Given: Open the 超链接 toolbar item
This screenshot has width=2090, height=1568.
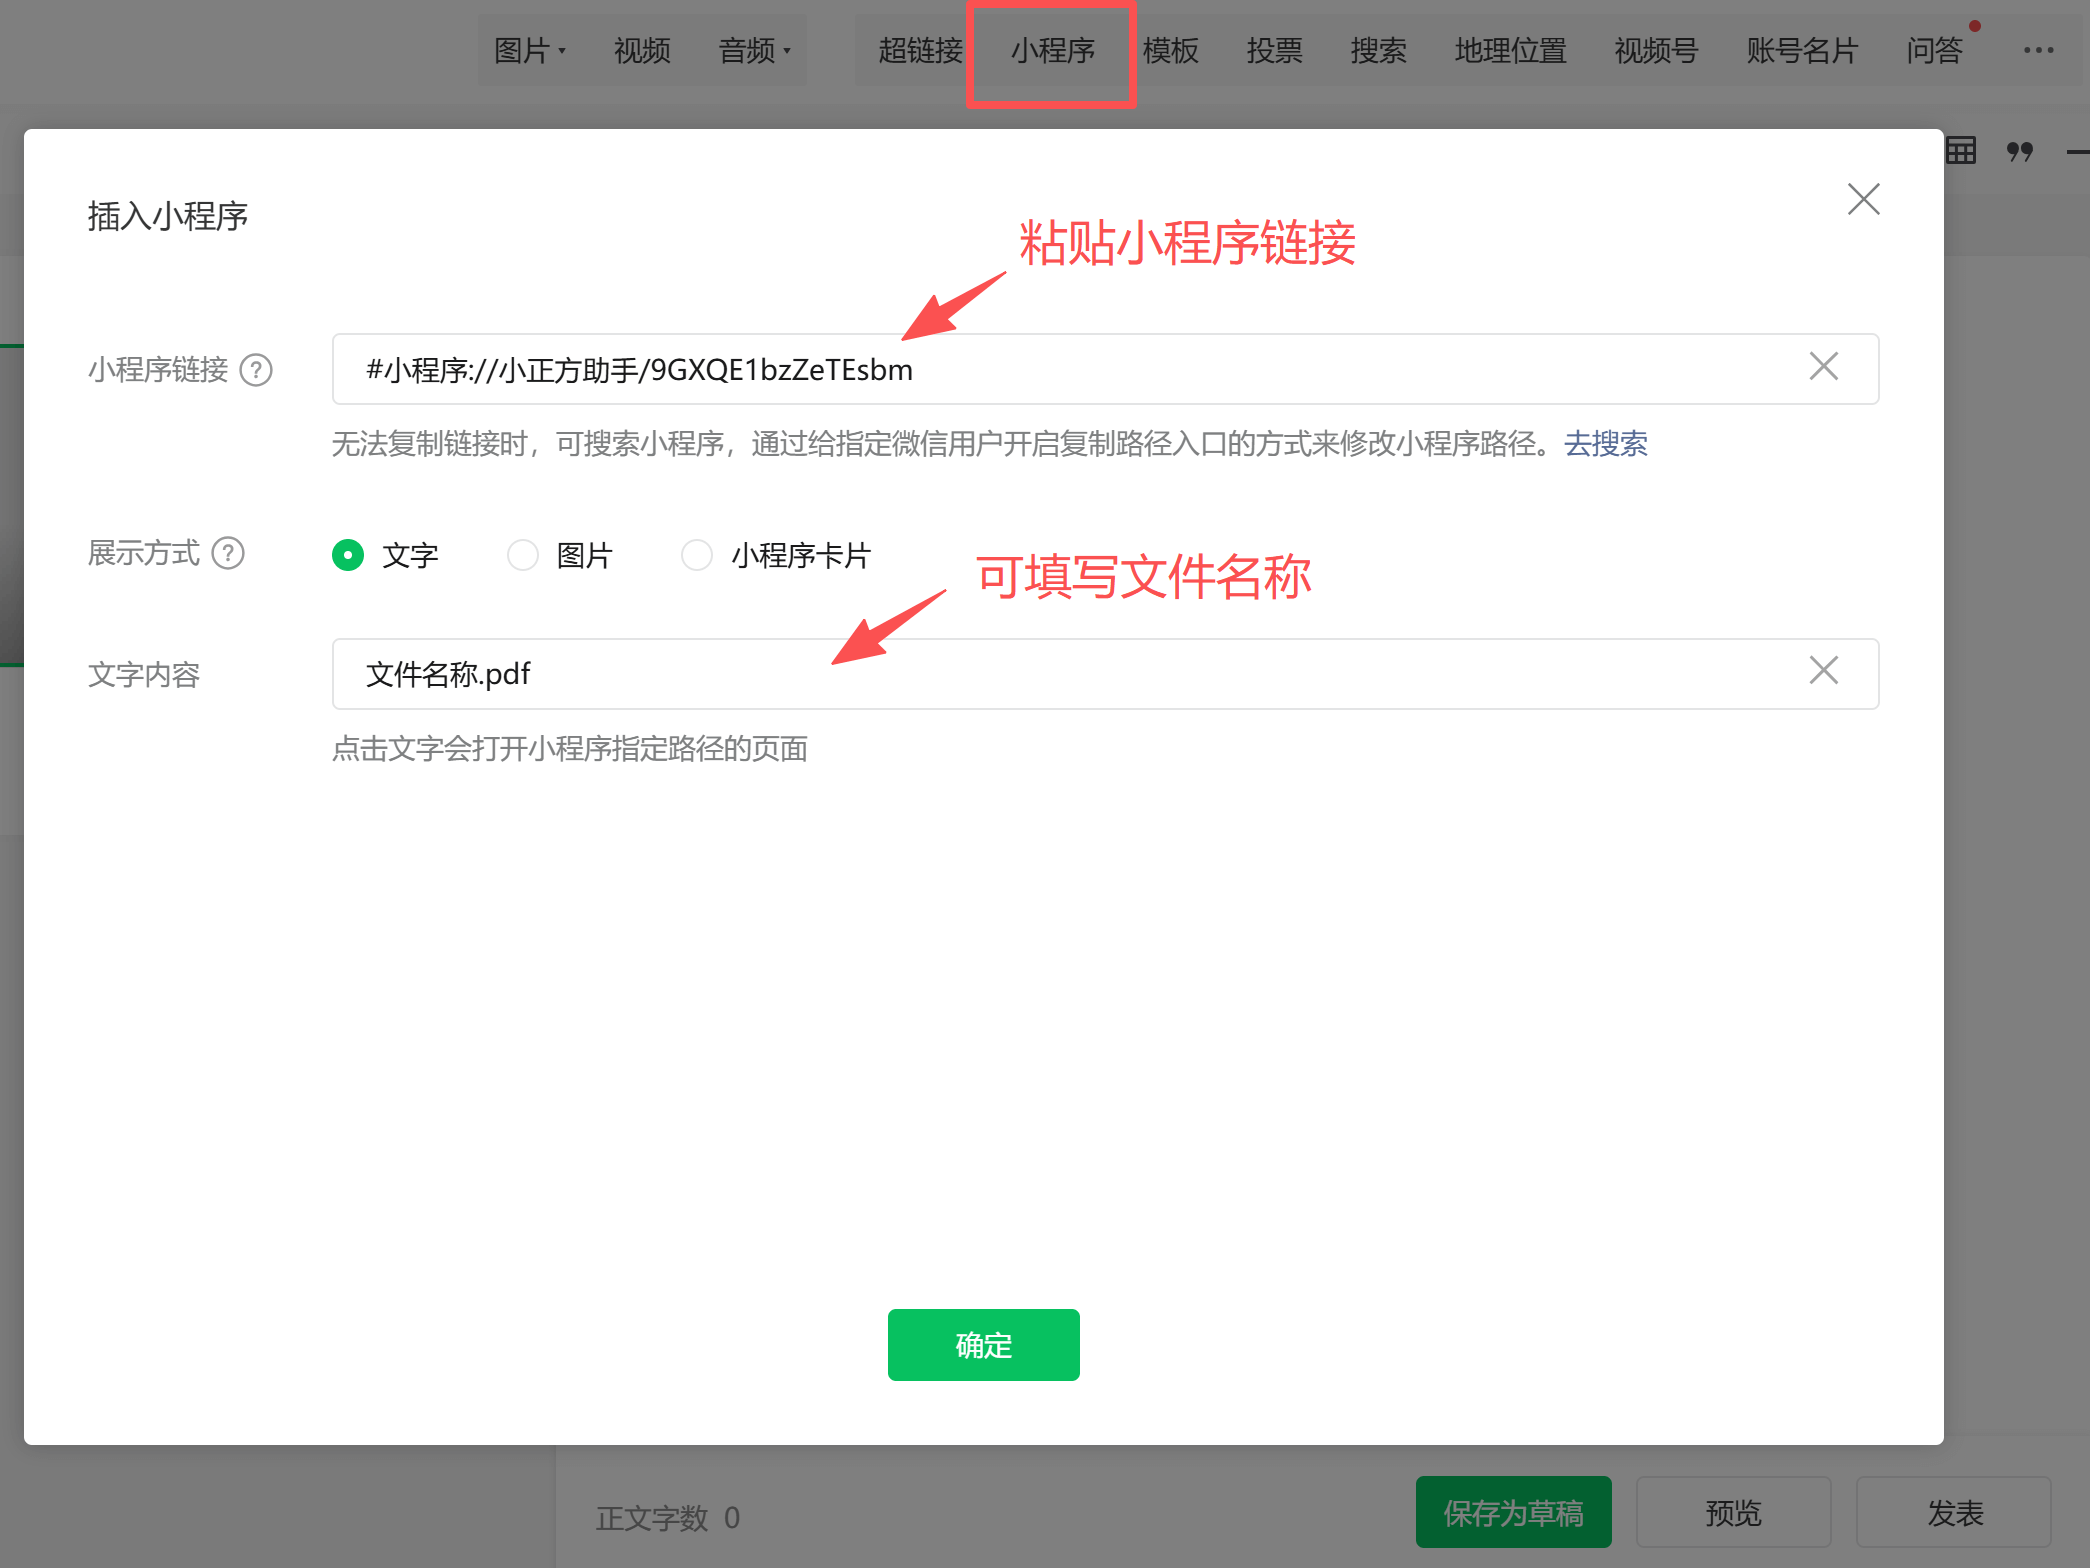Looking at the screenshot, I should tap(919, 50).
